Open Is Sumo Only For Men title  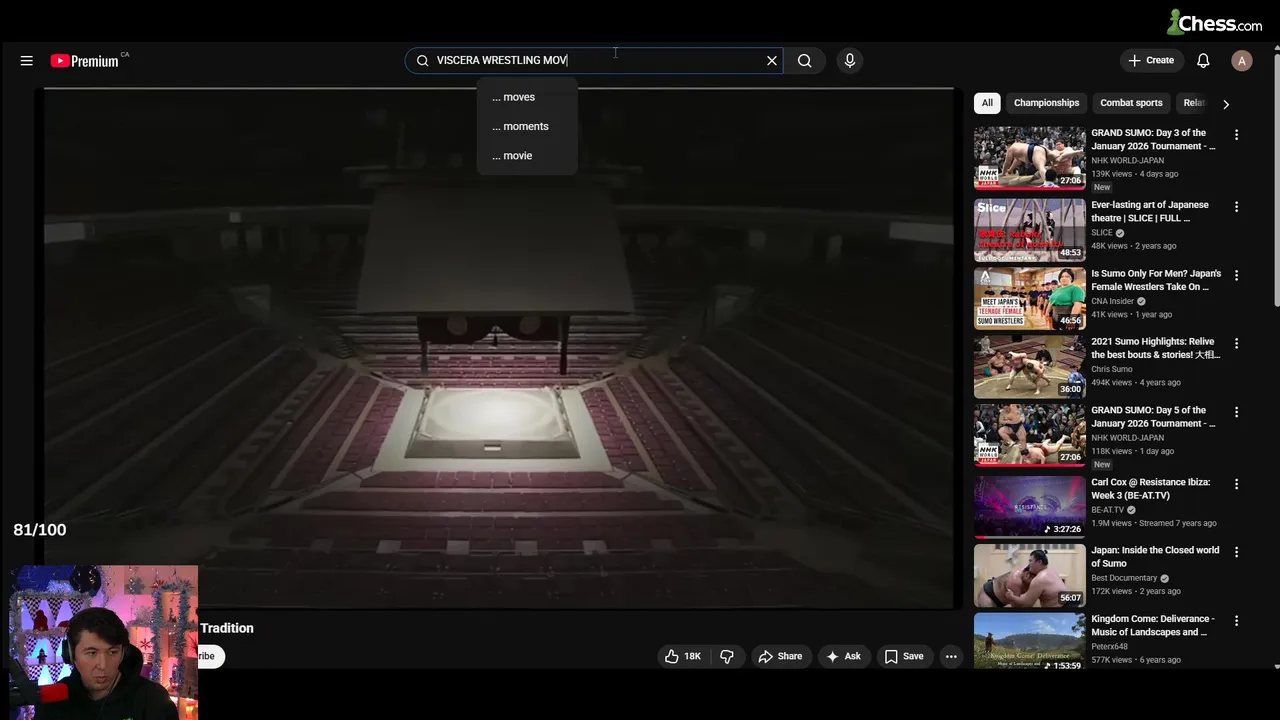click(x=1156, y=280)
